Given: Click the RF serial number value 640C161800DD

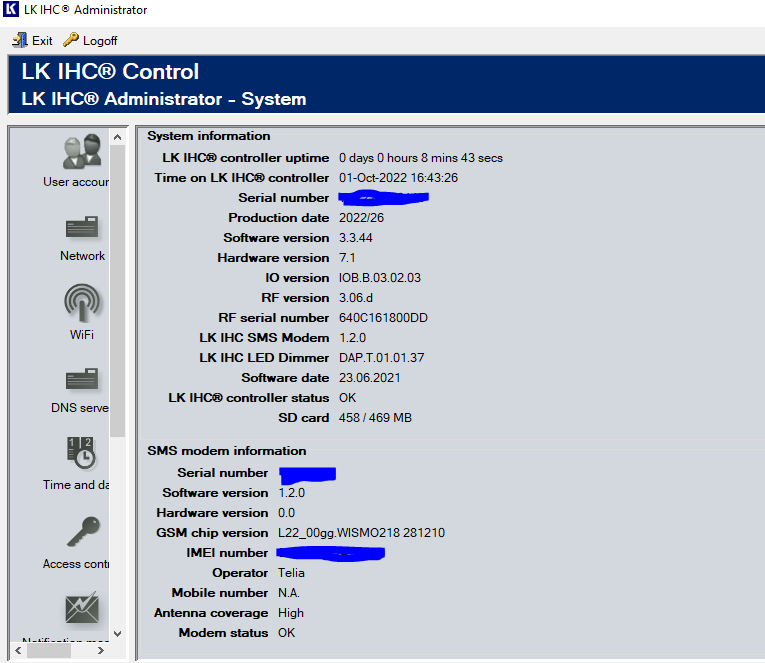Looking at the screenshot, I should tap(385, 318).
